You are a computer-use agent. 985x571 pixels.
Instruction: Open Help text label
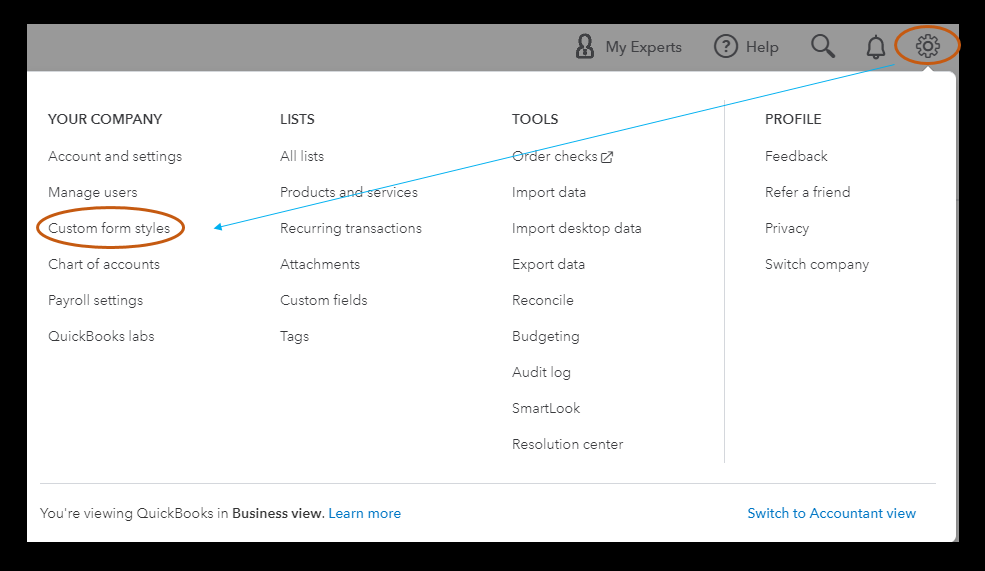point(762,47)
